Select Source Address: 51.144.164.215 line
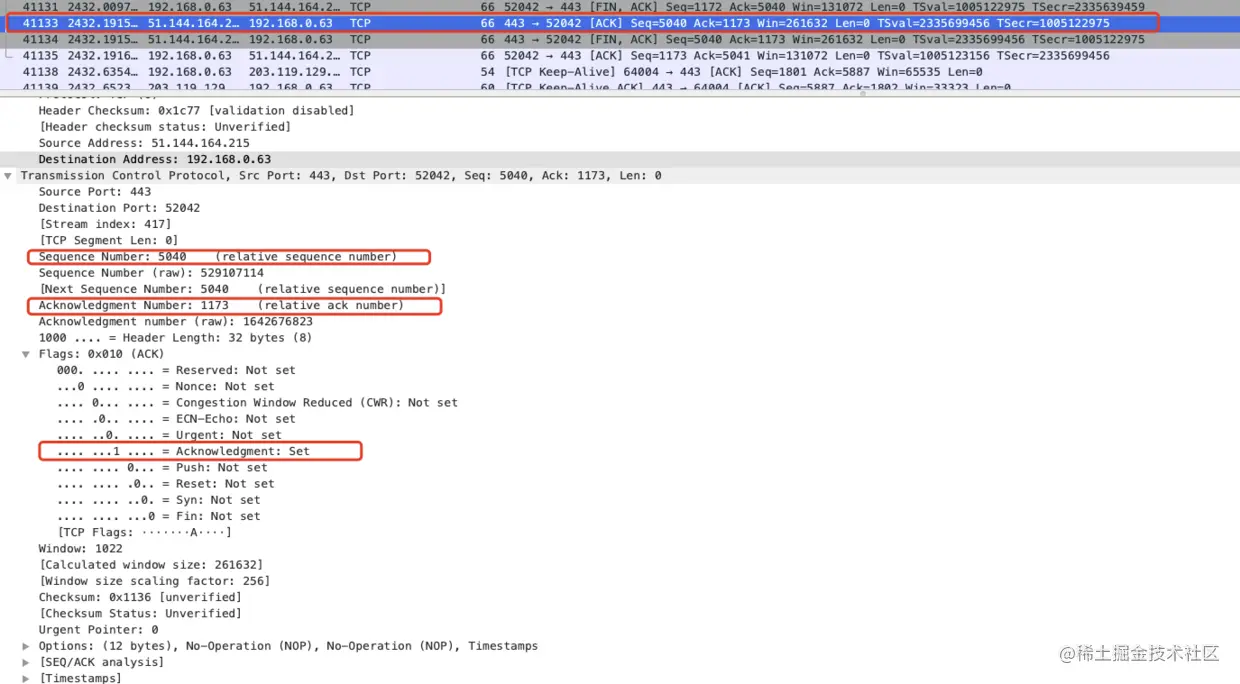Screen dimensions: 1240x684 point(144,143)
